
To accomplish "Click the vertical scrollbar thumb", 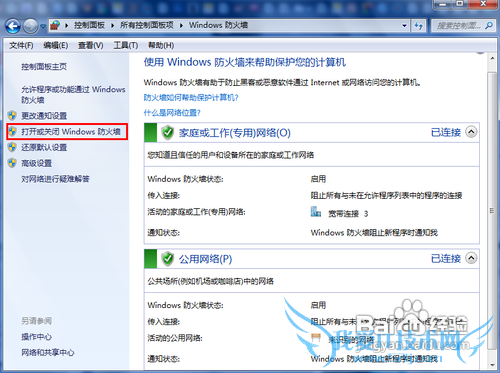I will [x=492, y=210].
